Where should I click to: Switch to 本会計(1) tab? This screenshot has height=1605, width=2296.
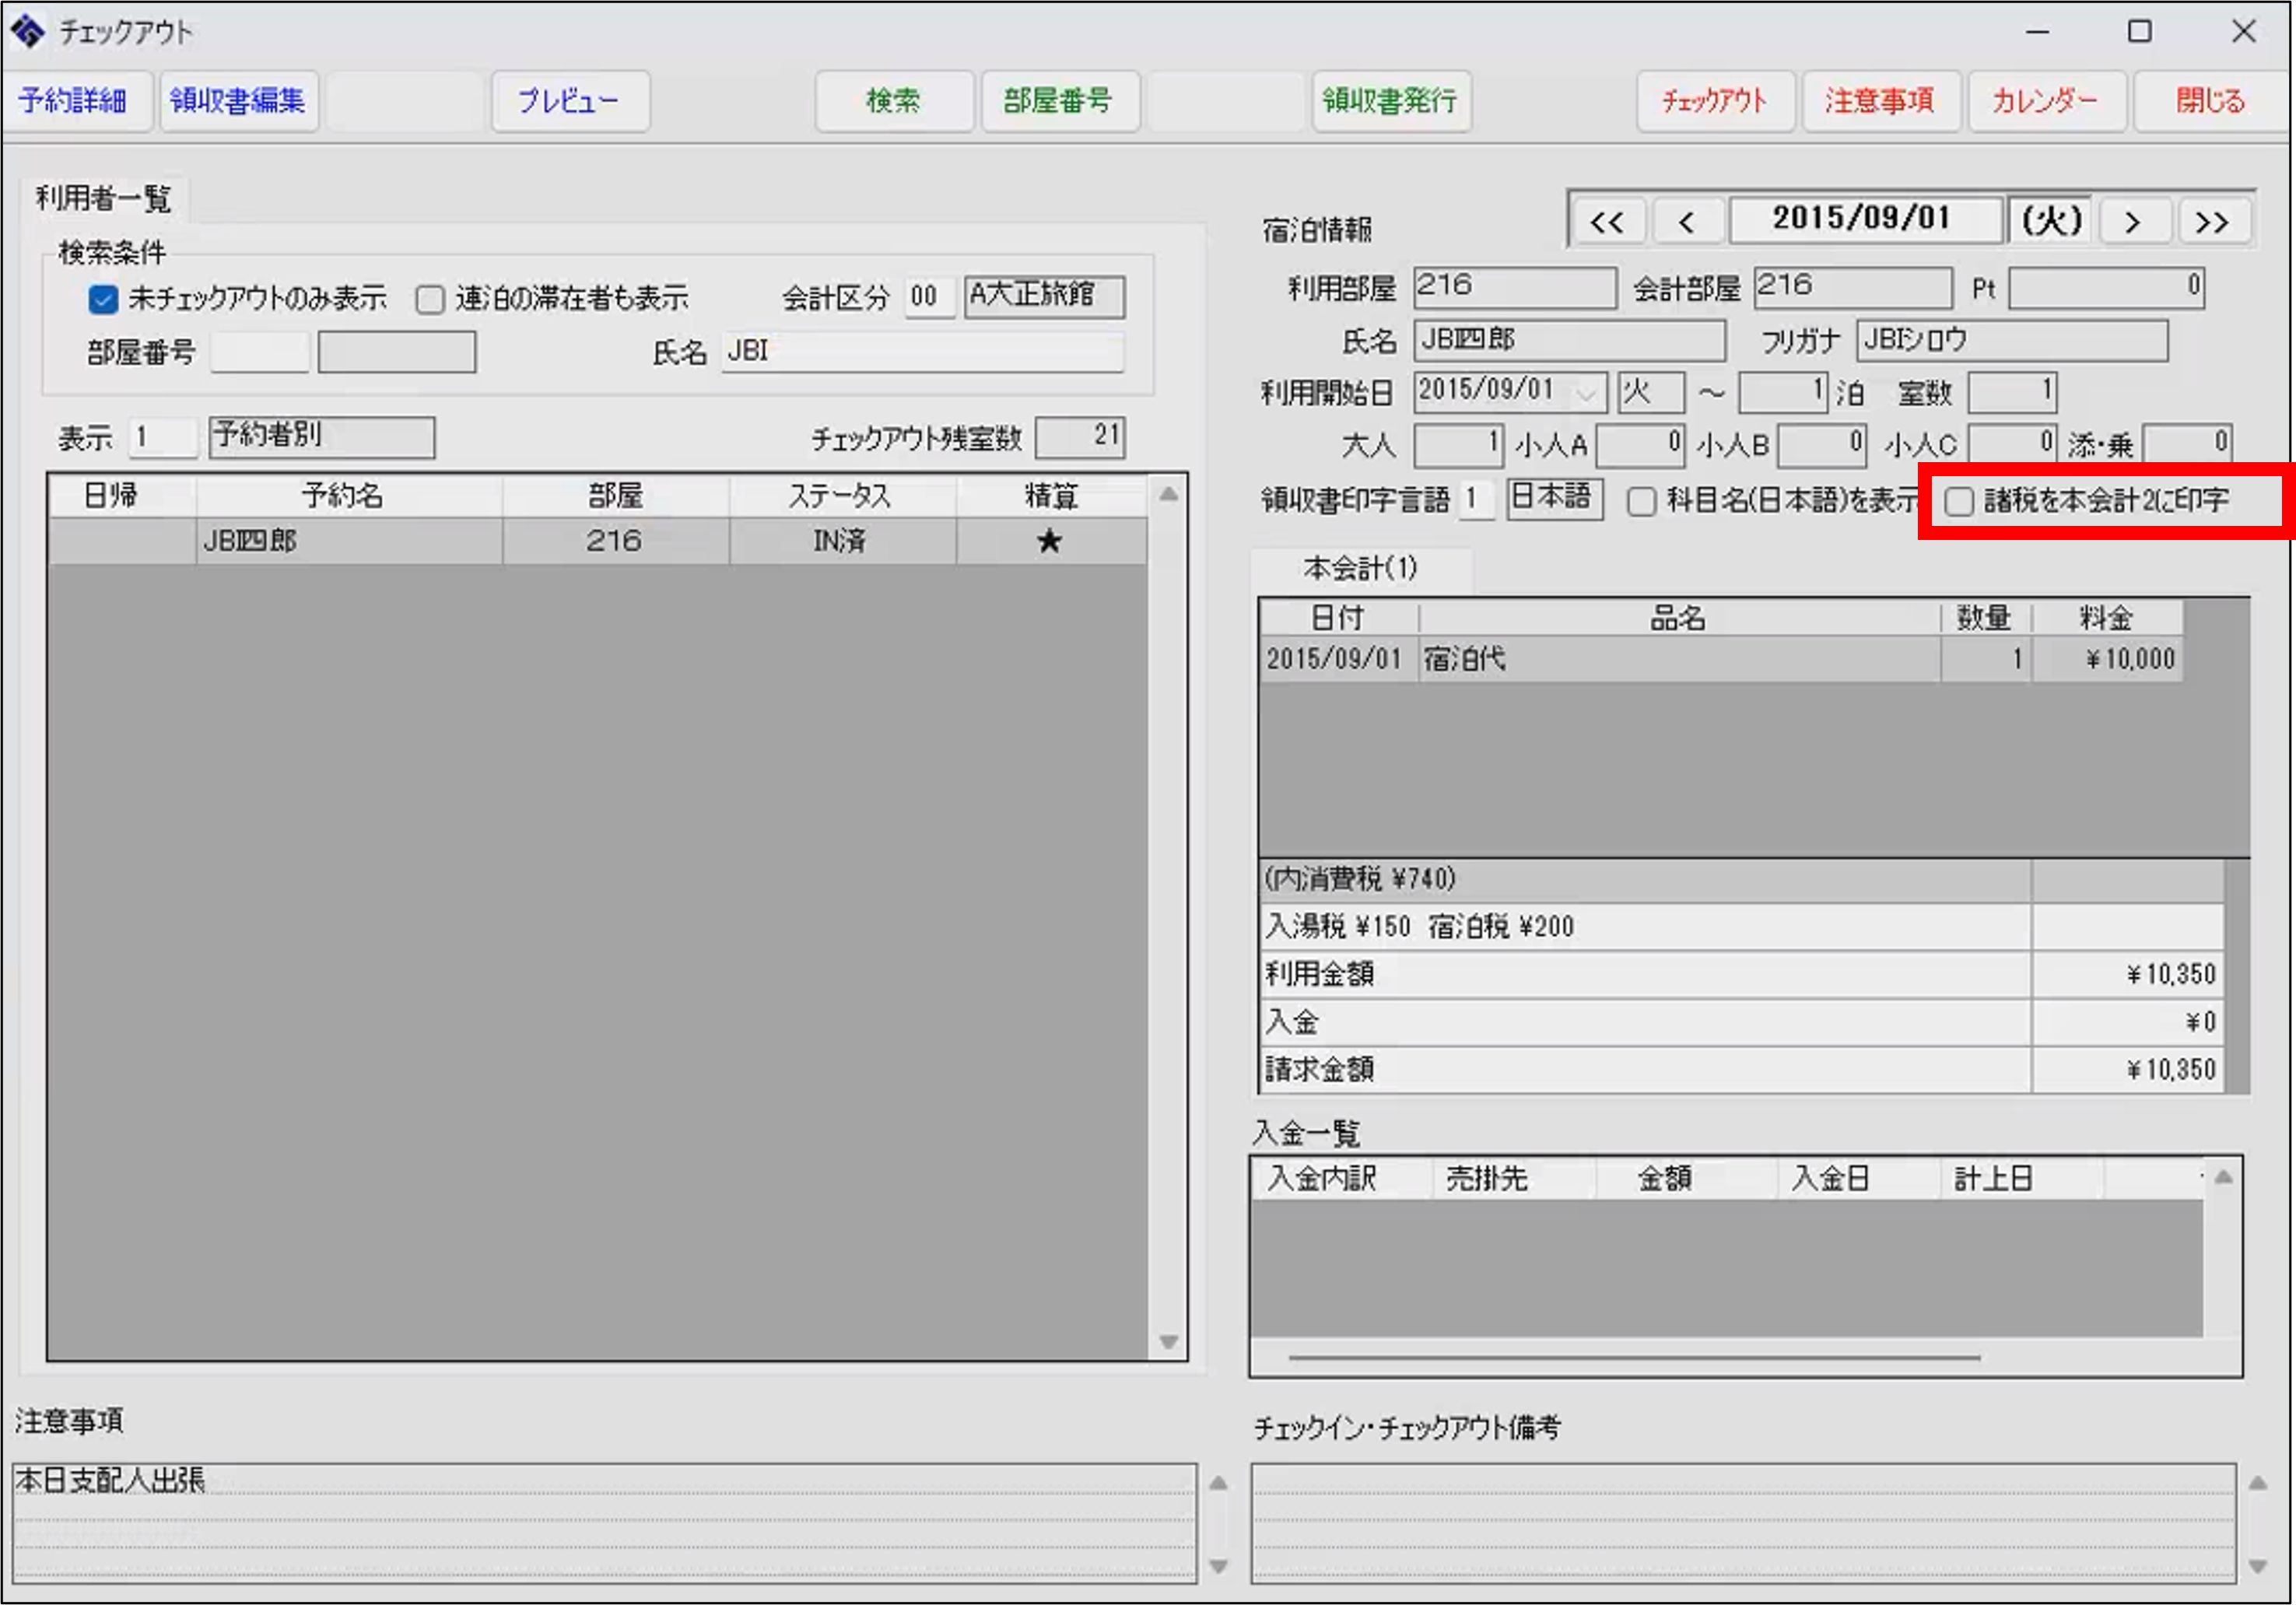point(1360,569)
